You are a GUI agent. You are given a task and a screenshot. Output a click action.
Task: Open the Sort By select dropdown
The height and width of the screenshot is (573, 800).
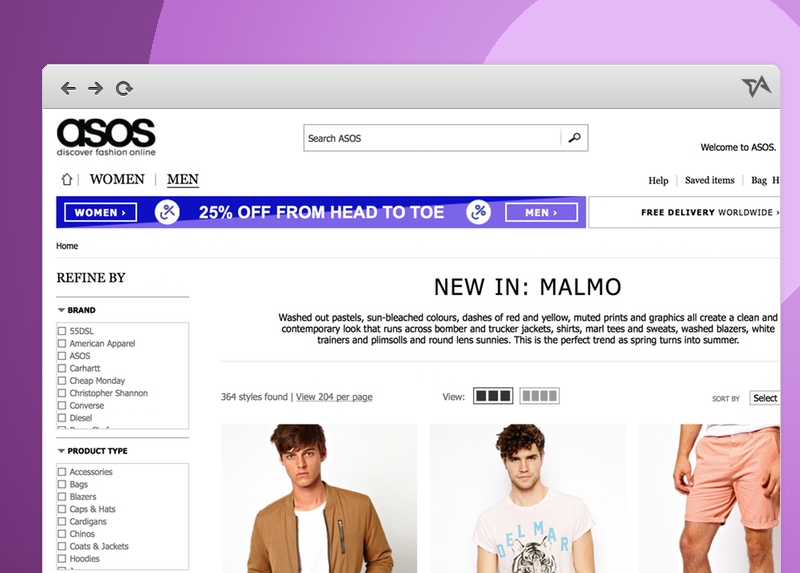pyautogui.click(x=764, y=398)
